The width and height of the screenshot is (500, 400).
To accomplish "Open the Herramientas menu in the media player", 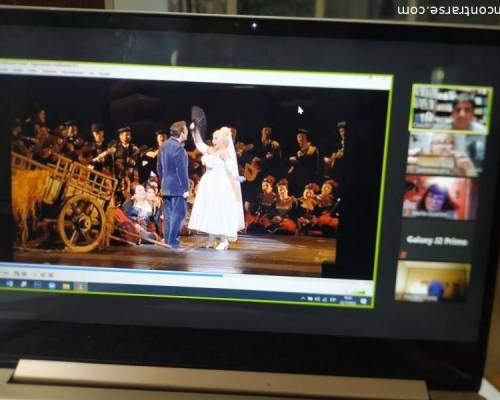I will click(72, 72).
